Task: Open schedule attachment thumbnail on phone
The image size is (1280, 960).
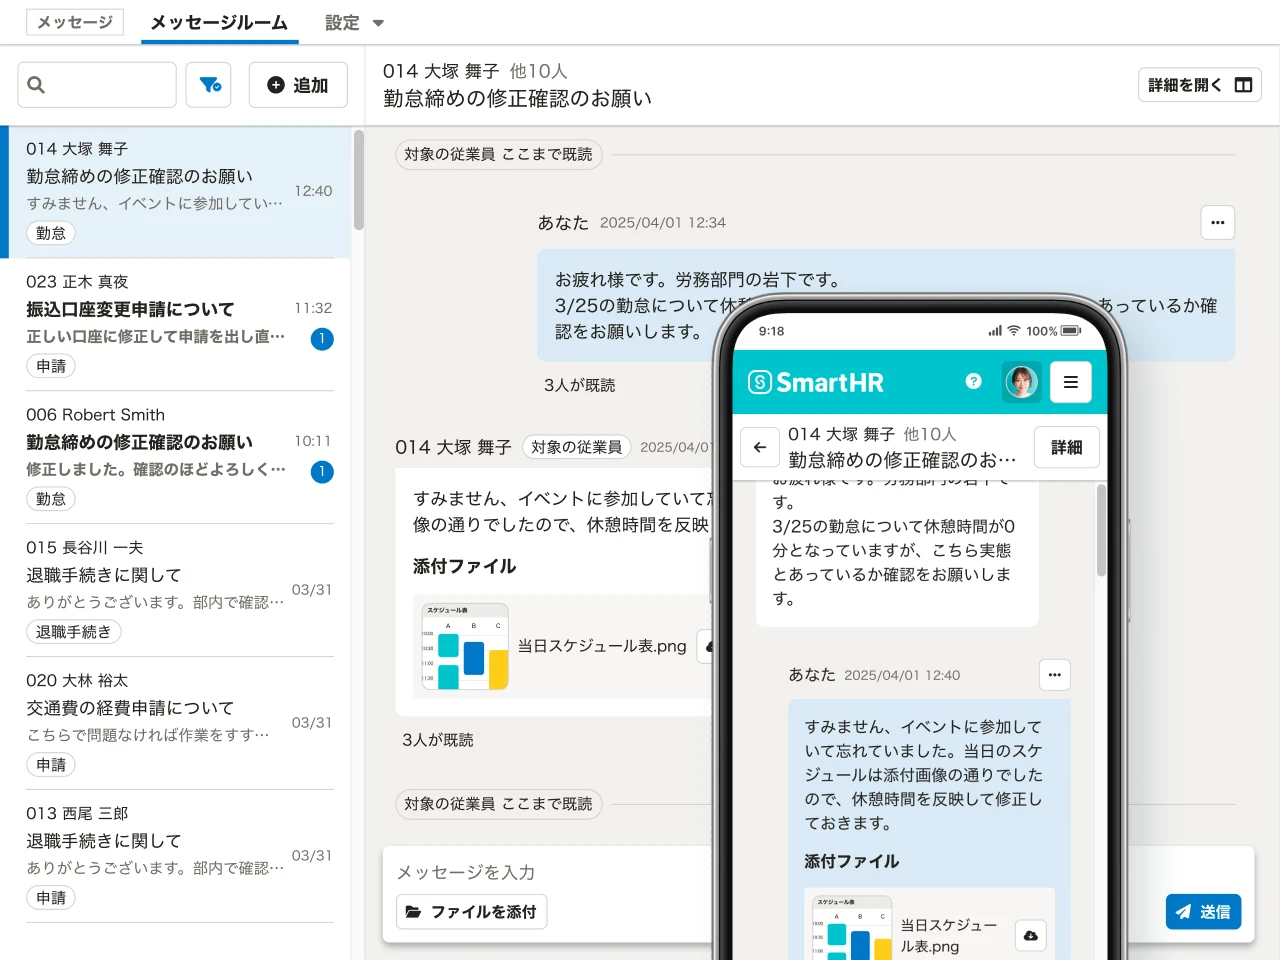Action: [x=852, y=927]
